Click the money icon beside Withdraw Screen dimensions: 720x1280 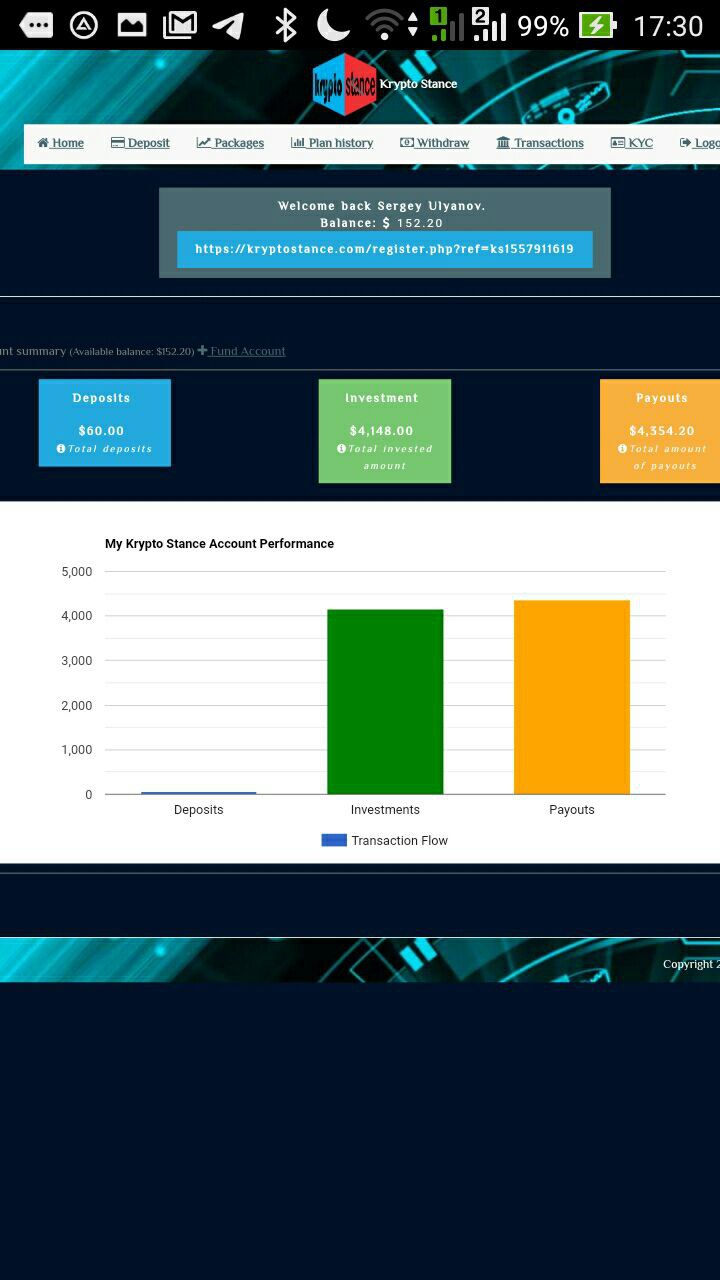(x=406, y=143)
